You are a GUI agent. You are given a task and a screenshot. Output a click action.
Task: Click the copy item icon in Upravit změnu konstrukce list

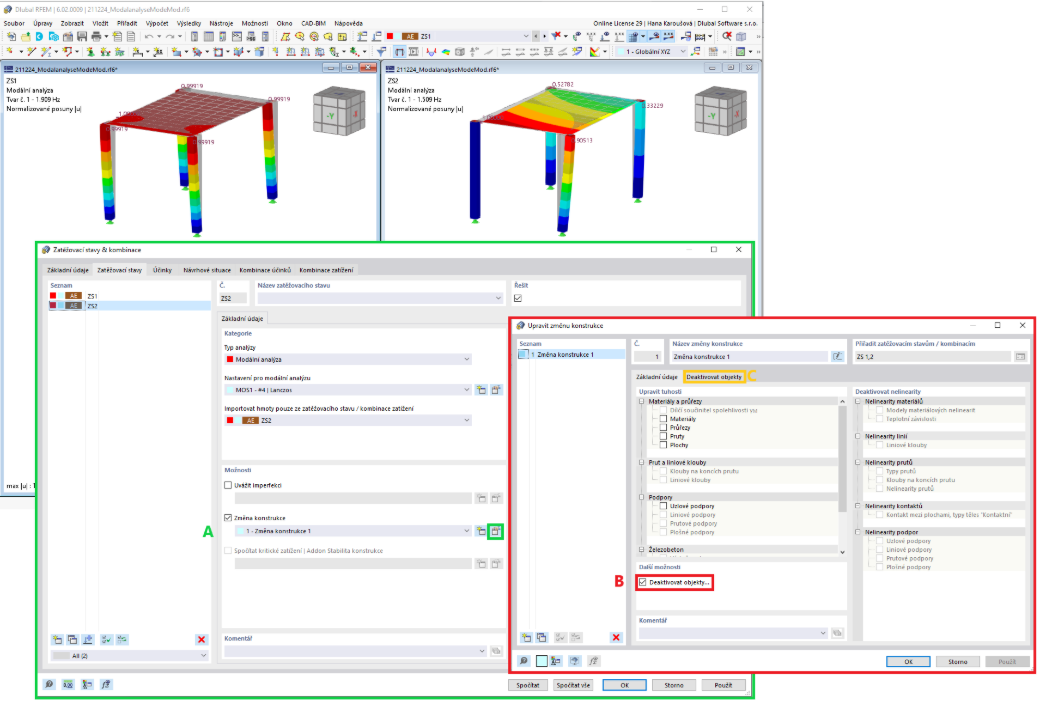[x=541, y=637]
